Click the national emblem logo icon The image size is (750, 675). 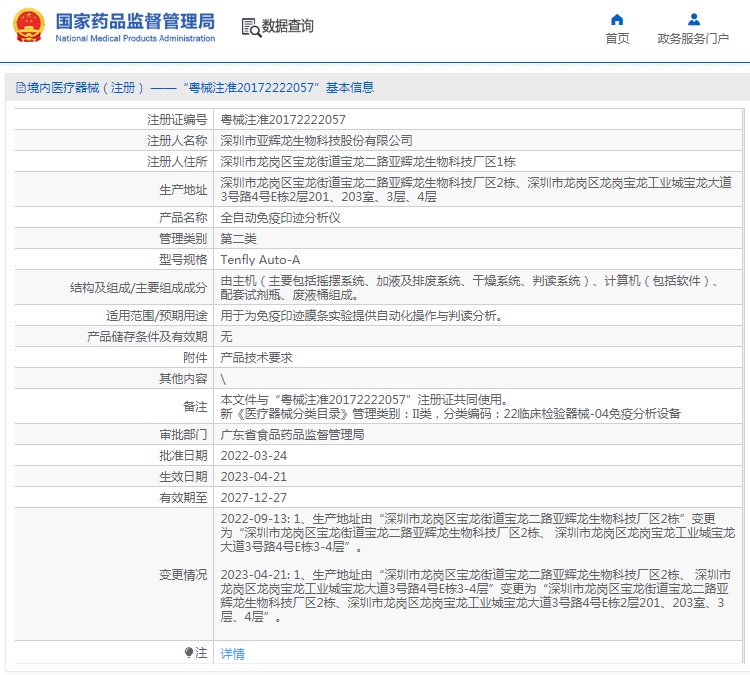tap(27, 27)
